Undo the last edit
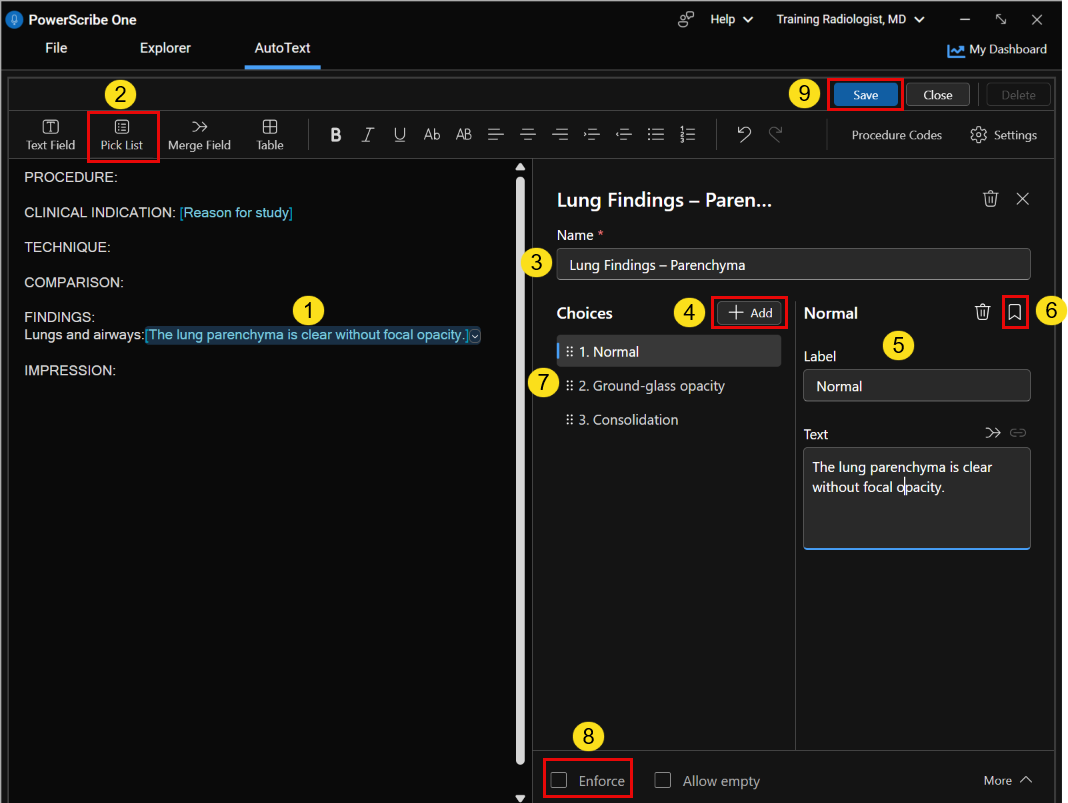1068x803 pixels. [744, 135]
